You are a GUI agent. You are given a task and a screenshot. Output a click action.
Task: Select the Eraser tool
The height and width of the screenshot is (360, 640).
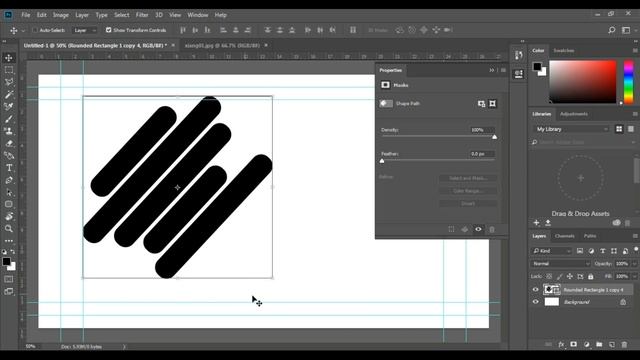coord(9,143)
